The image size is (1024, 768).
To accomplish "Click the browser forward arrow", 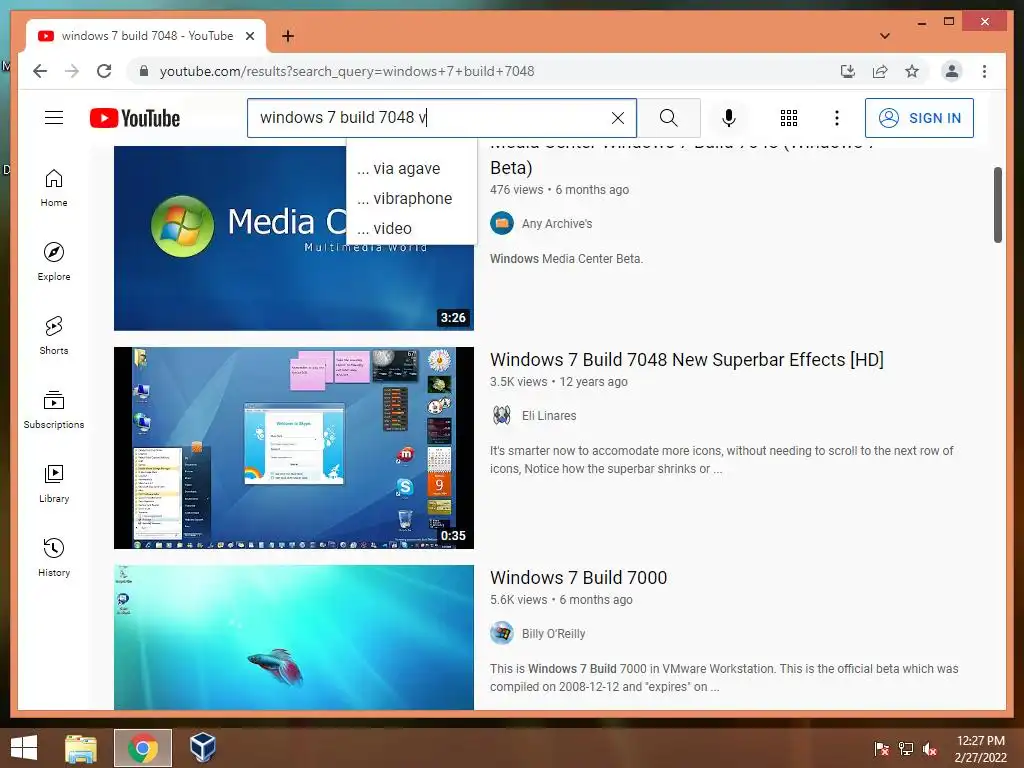I will [72, 71].
